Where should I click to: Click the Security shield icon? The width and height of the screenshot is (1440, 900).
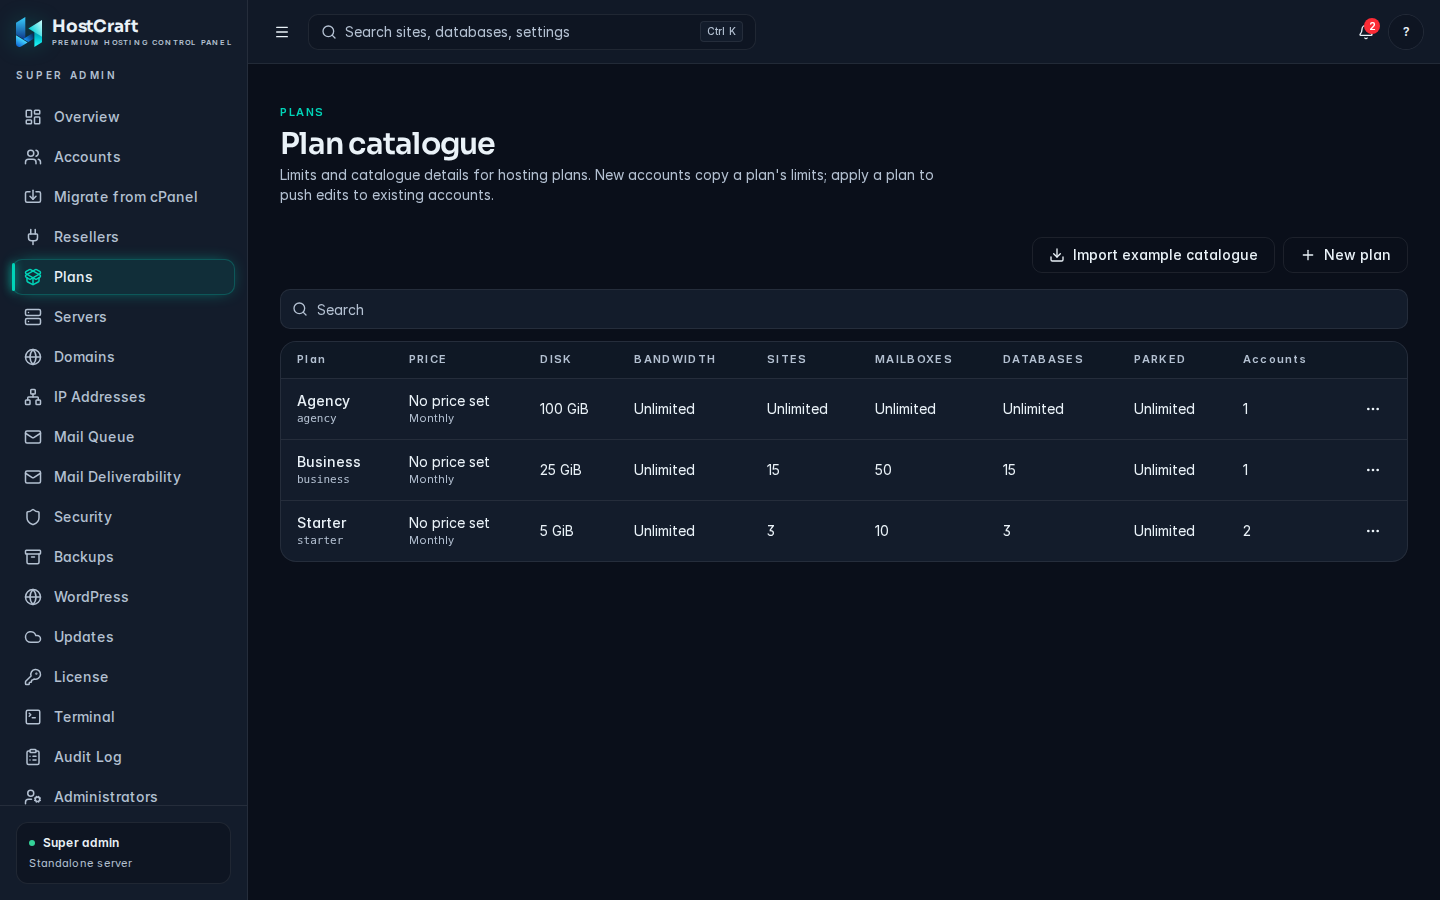pos(33,517)
